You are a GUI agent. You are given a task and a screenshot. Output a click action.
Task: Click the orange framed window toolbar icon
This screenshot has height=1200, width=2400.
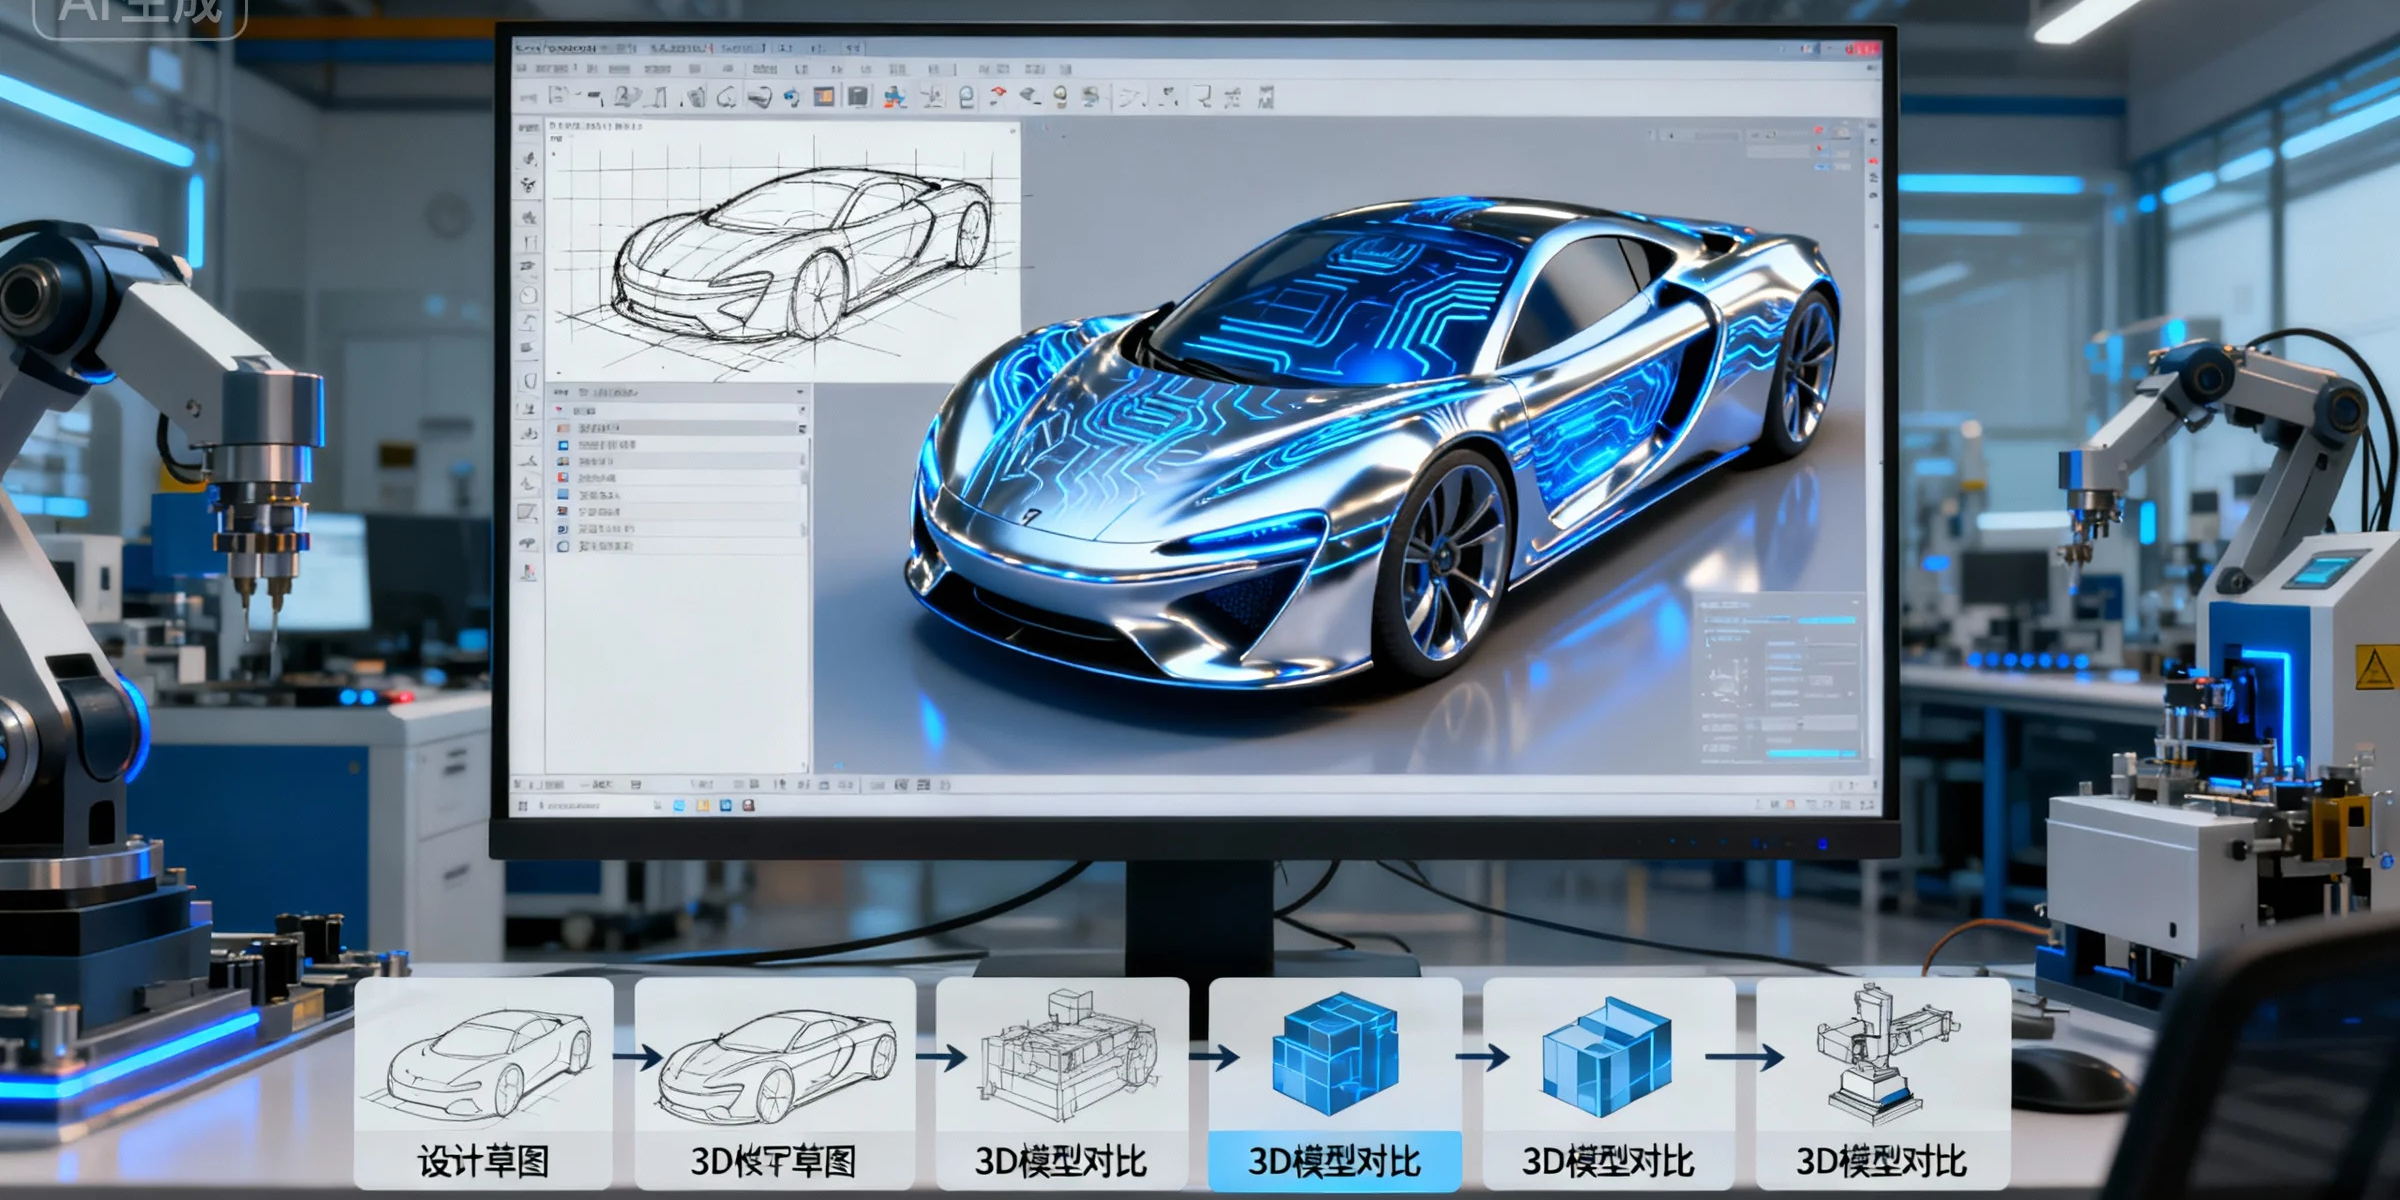tap(824, 97)
